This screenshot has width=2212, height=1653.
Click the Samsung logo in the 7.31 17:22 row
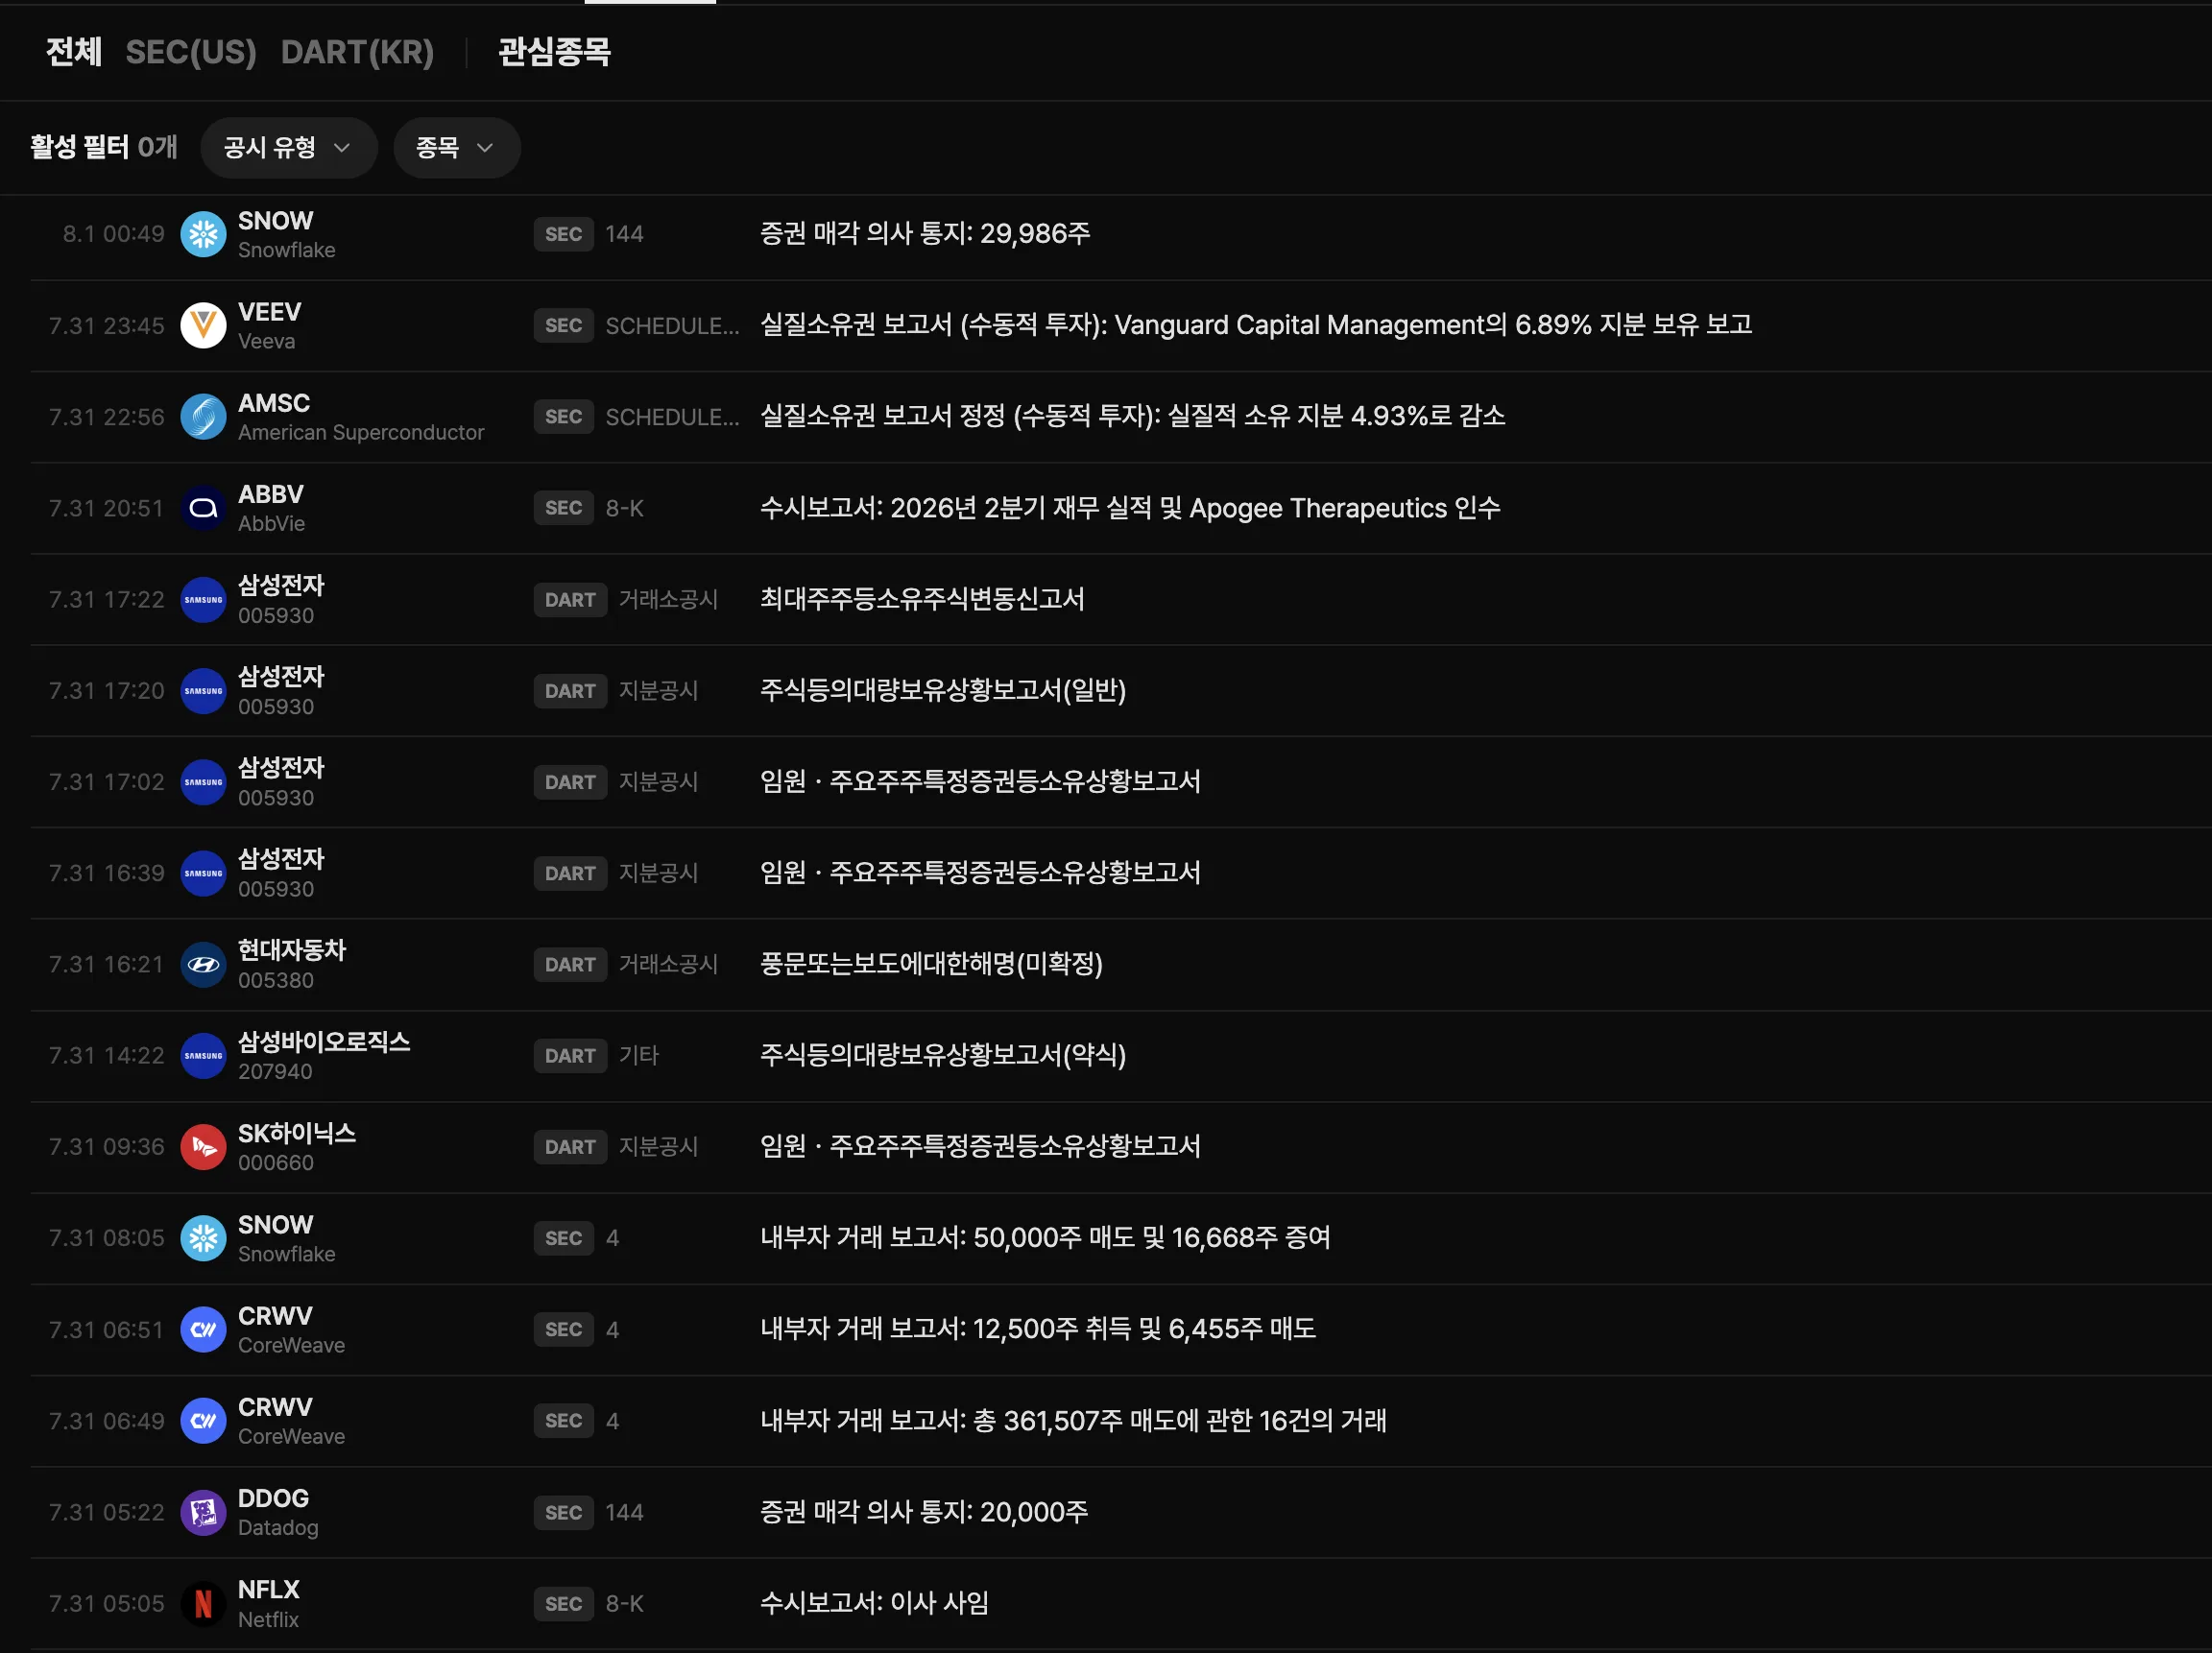203,600
